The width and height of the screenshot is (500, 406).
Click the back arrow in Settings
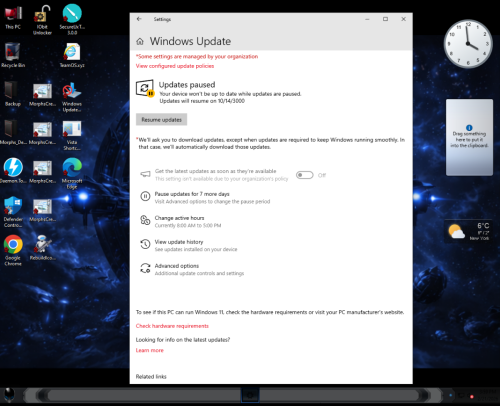click(139, 19)
